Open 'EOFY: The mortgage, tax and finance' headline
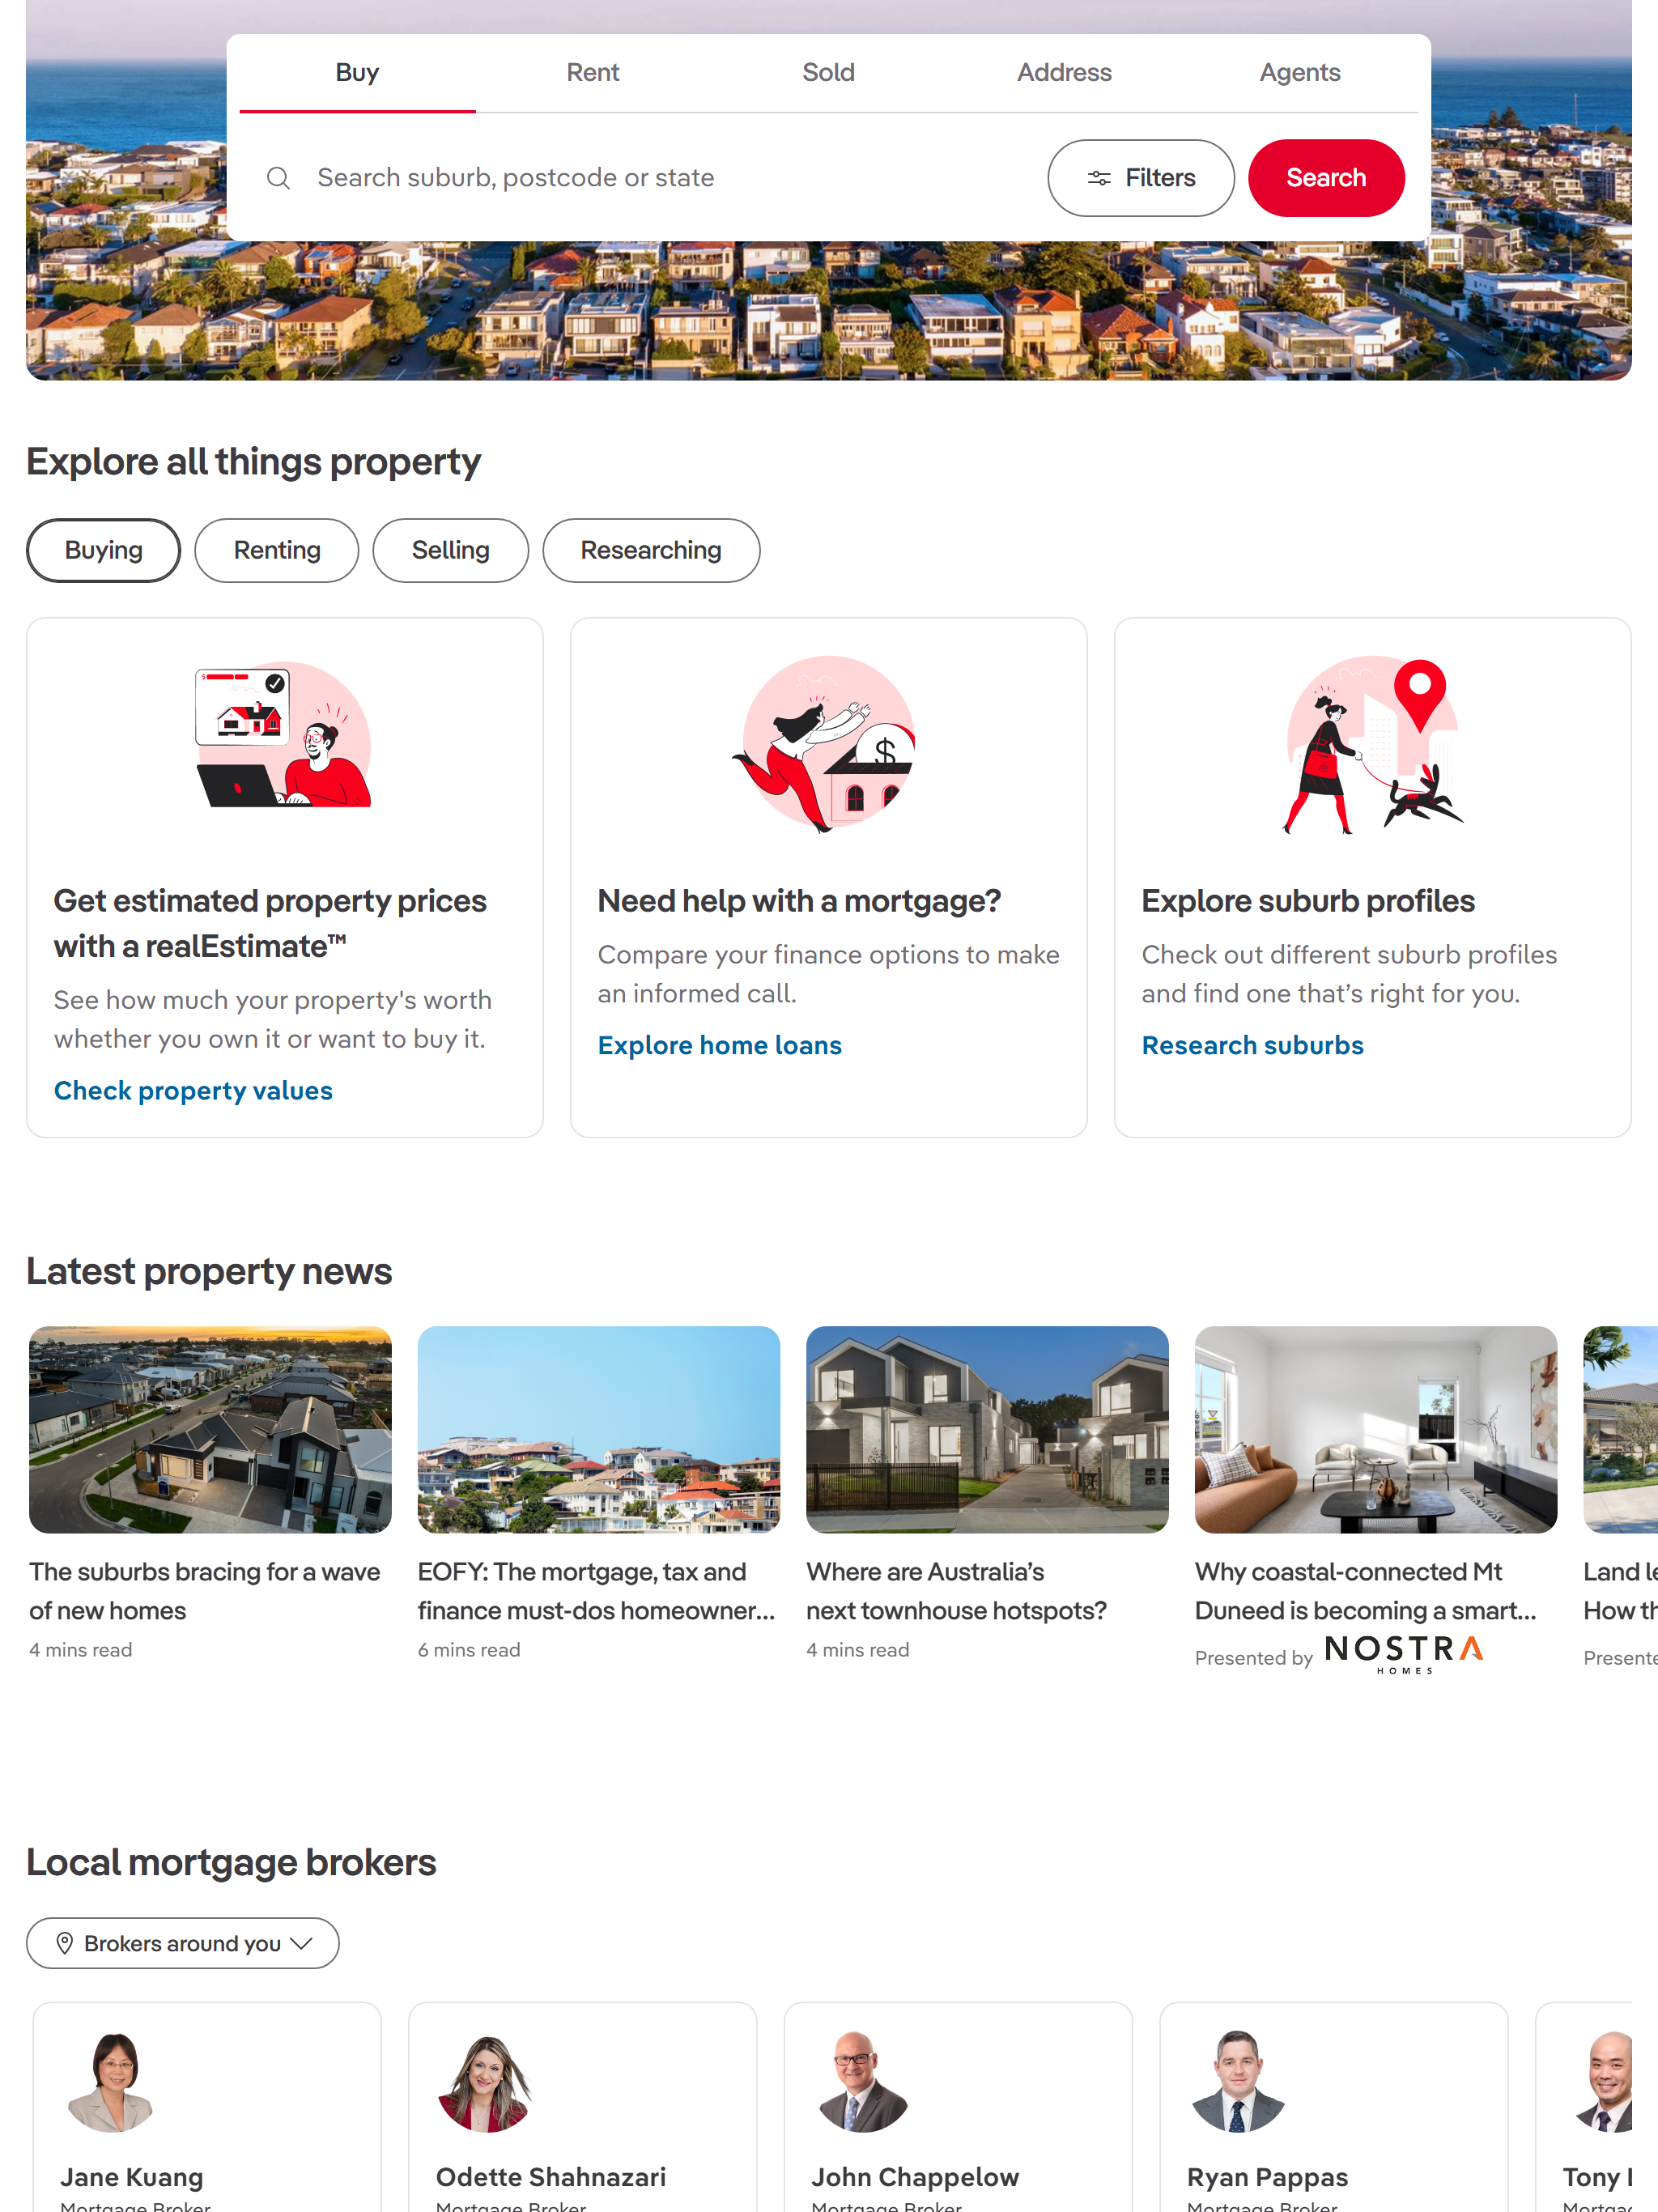This screenshot has height=2212, width=1658. click(x=597, y=1591)
